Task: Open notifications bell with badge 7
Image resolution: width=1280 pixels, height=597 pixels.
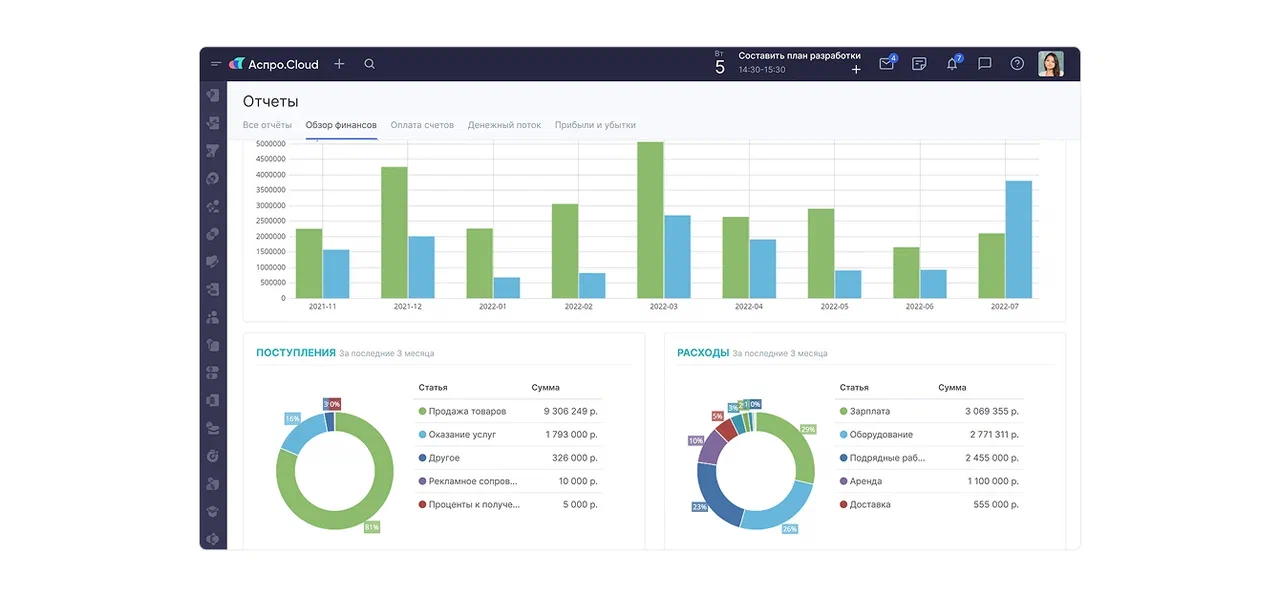Action: pyautogui.click(x=952, y=64)
